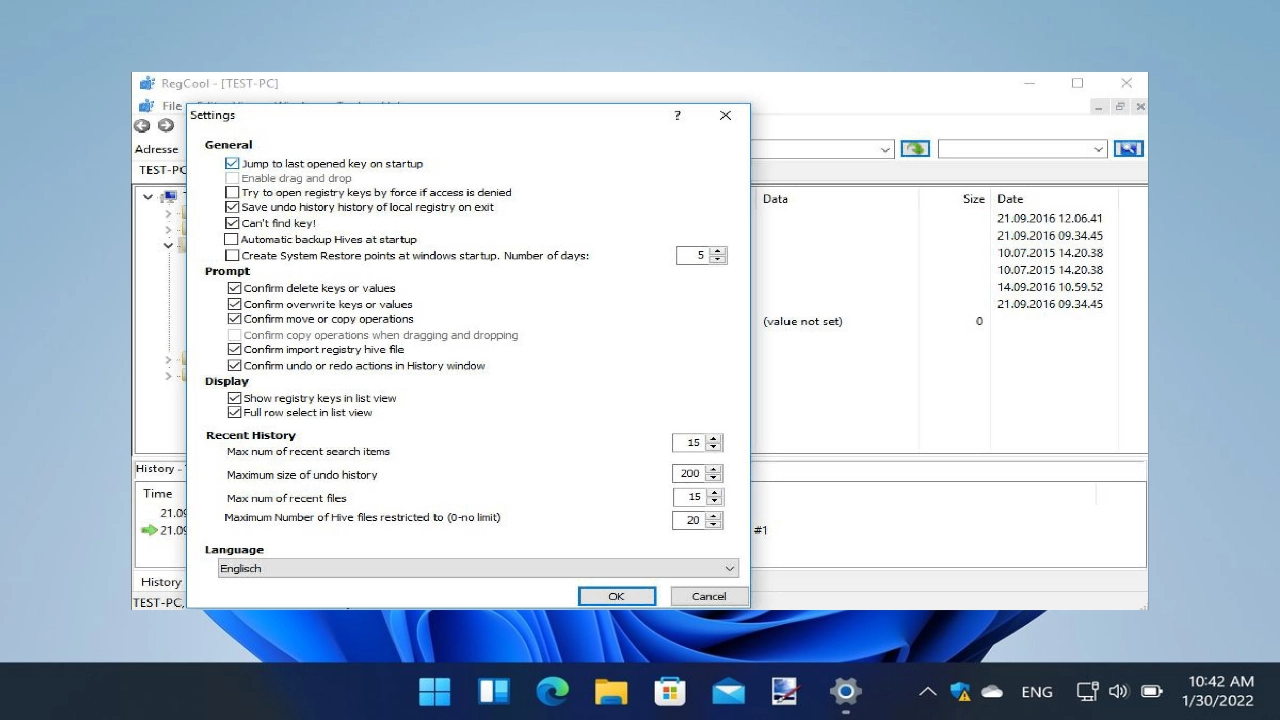
Task: Click the Windows Security shield tray icon
Action: point(960,691)
